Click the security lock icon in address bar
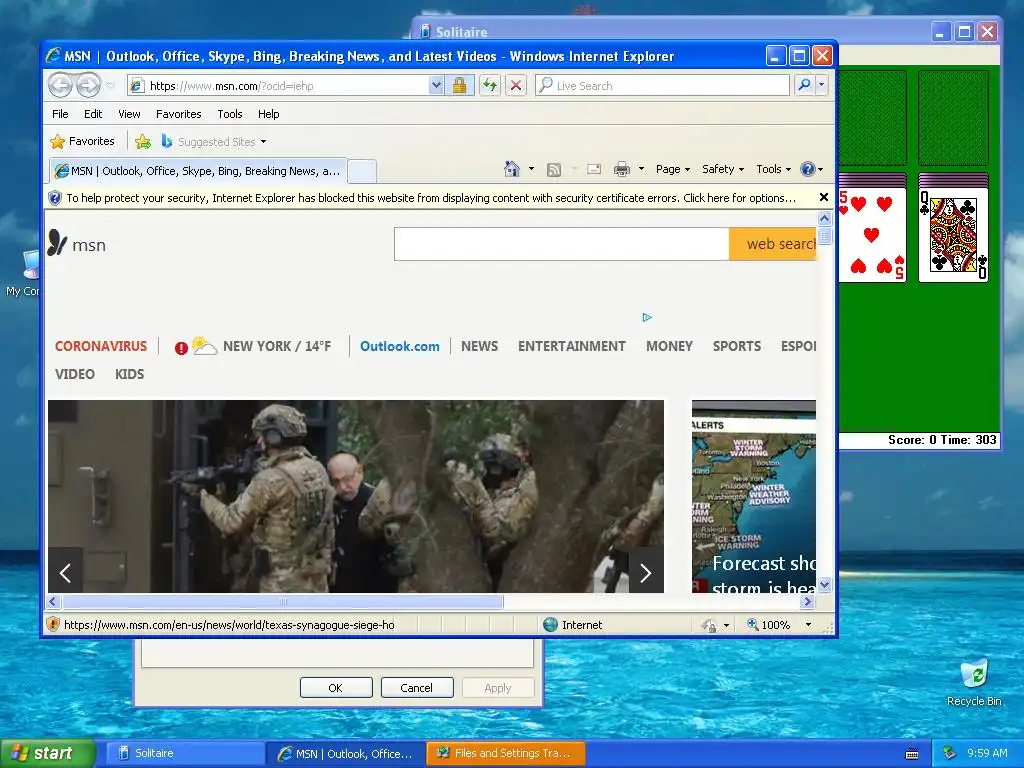Image resolution: width=1024 pixels, height=768 pixels. tap(459, 86)
